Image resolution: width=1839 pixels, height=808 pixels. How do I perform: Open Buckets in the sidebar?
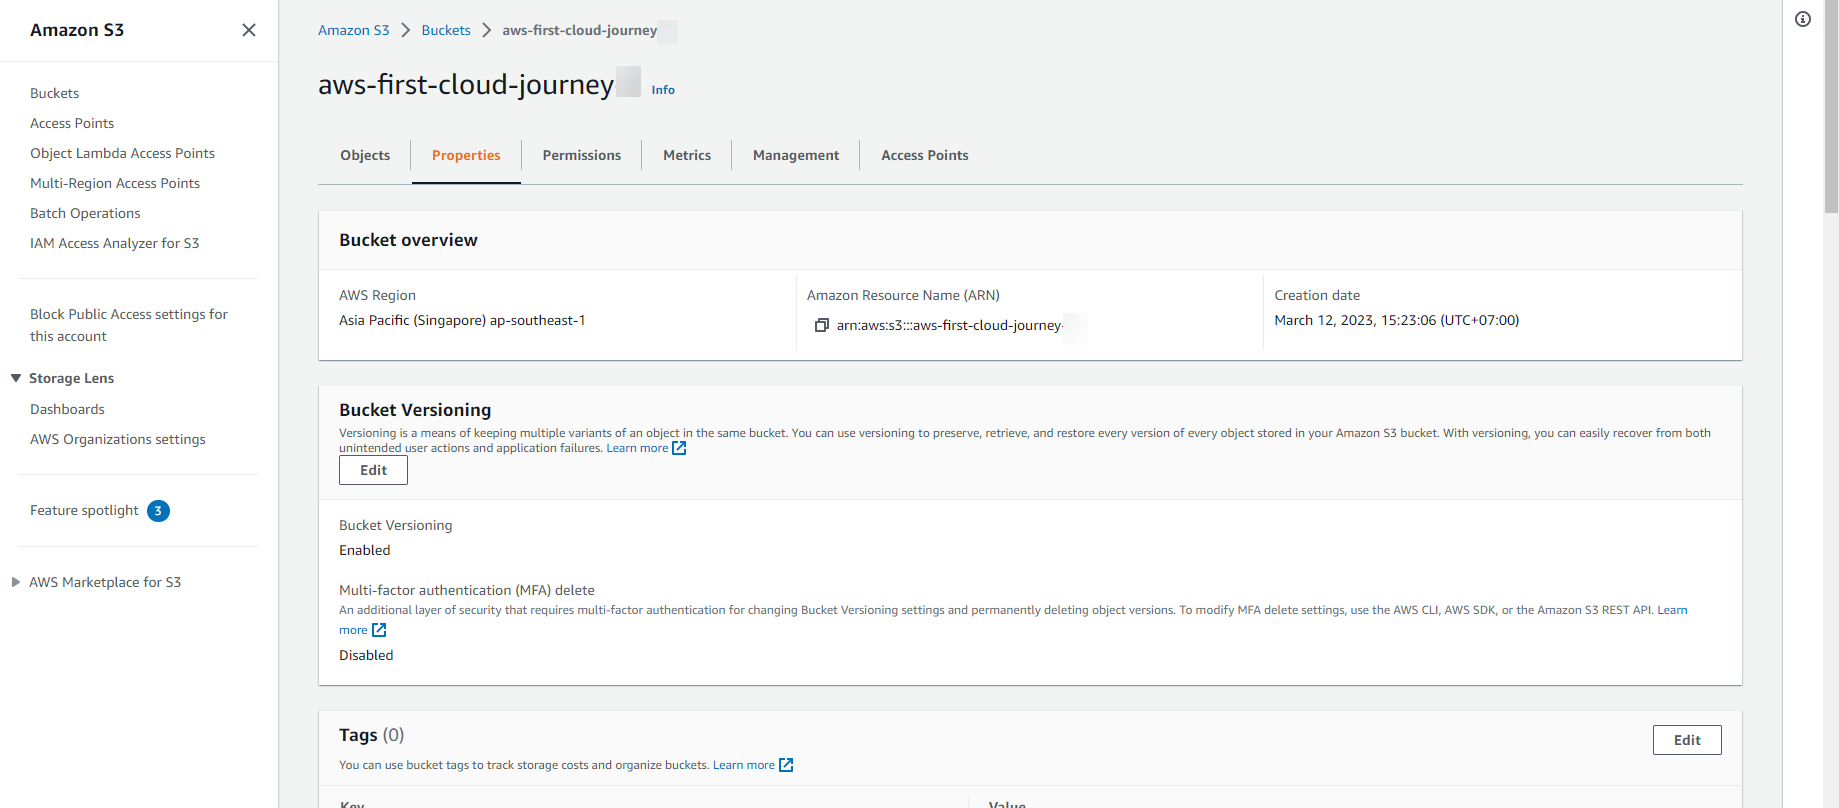[x=55, y=93]
